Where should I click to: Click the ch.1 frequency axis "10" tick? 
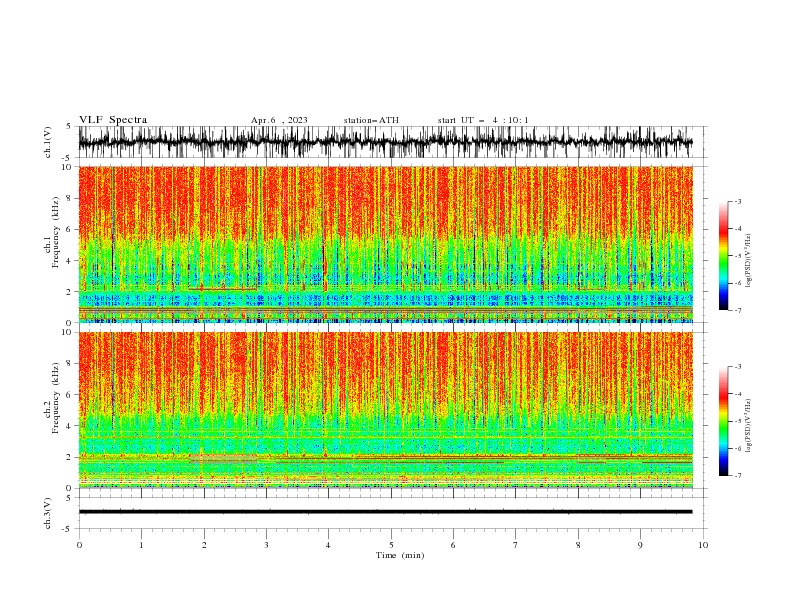pyautogui.click(x=67, y=167)
